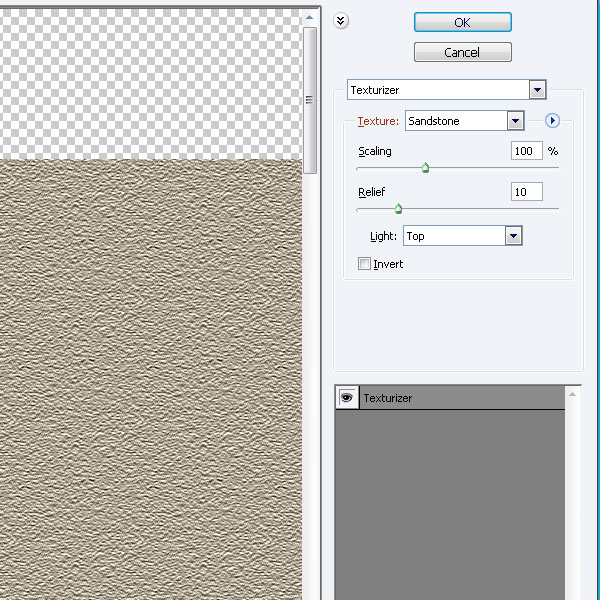This screenshot has height=600, width=600.
Task: Click the OK button
Action: coord(462,22)
